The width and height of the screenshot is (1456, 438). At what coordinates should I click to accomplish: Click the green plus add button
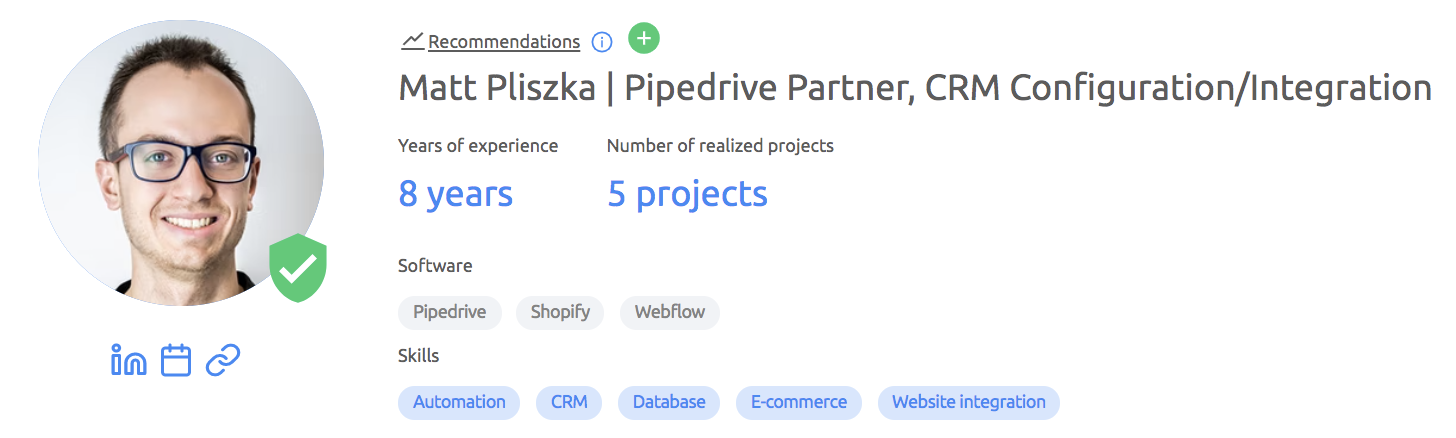[644, 39]
